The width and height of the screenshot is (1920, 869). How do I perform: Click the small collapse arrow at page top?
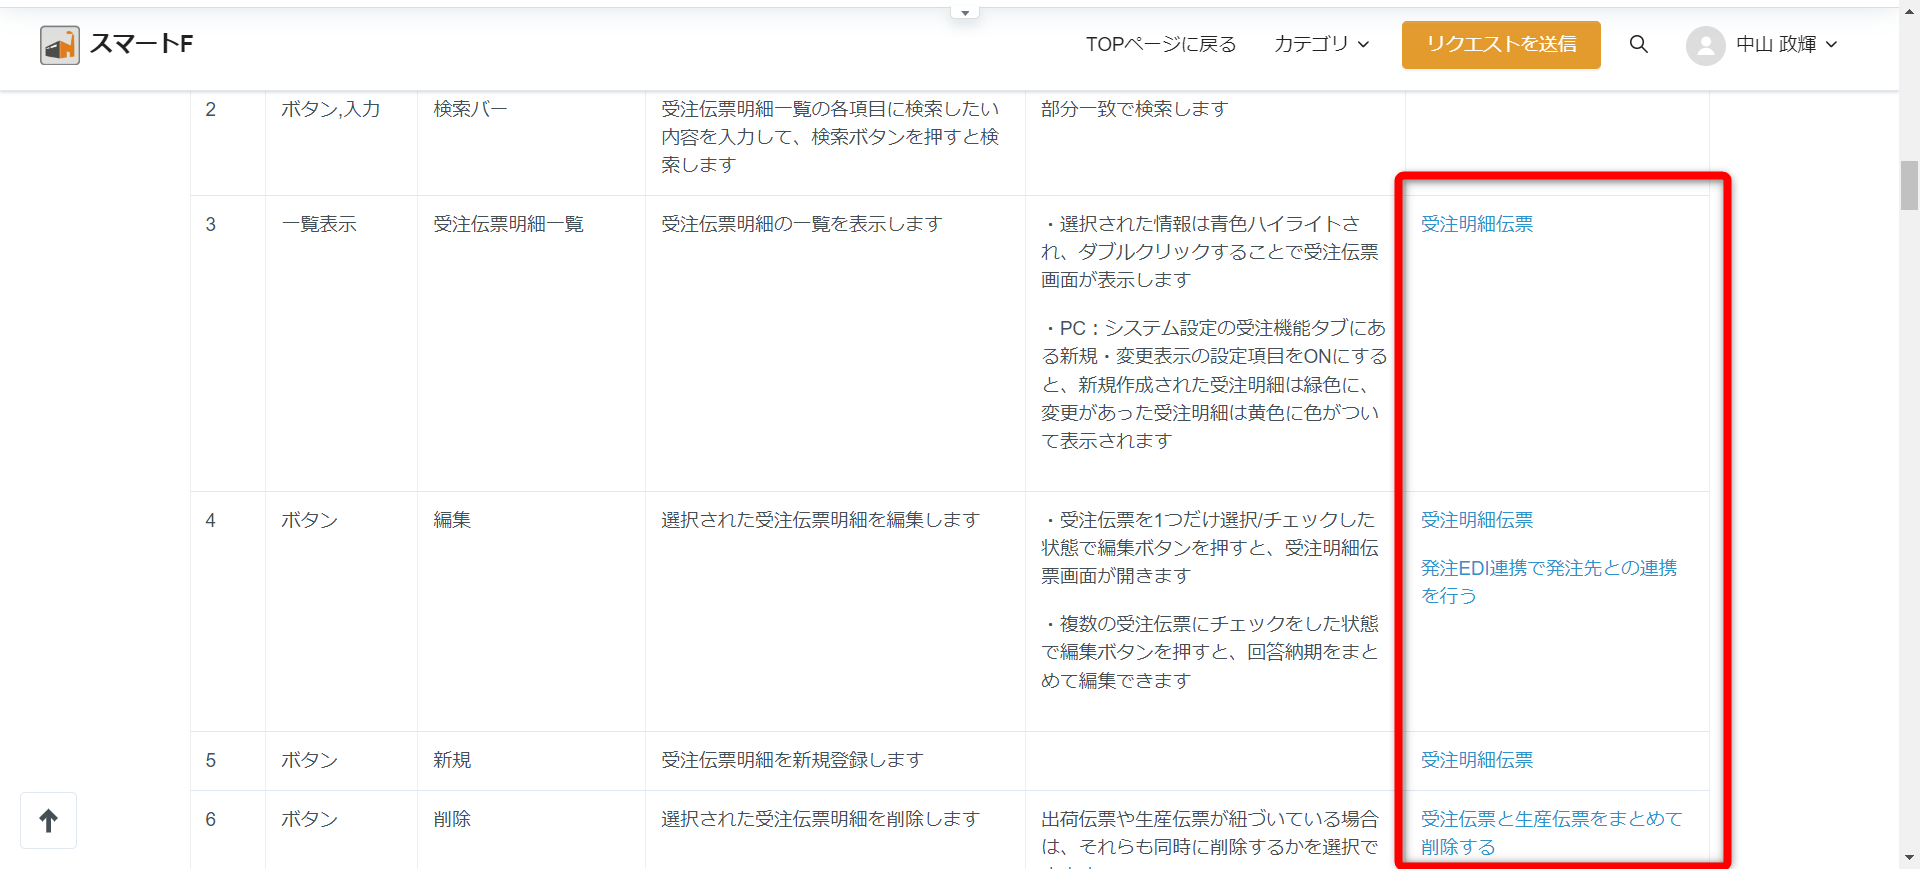(x=964, y=13)
